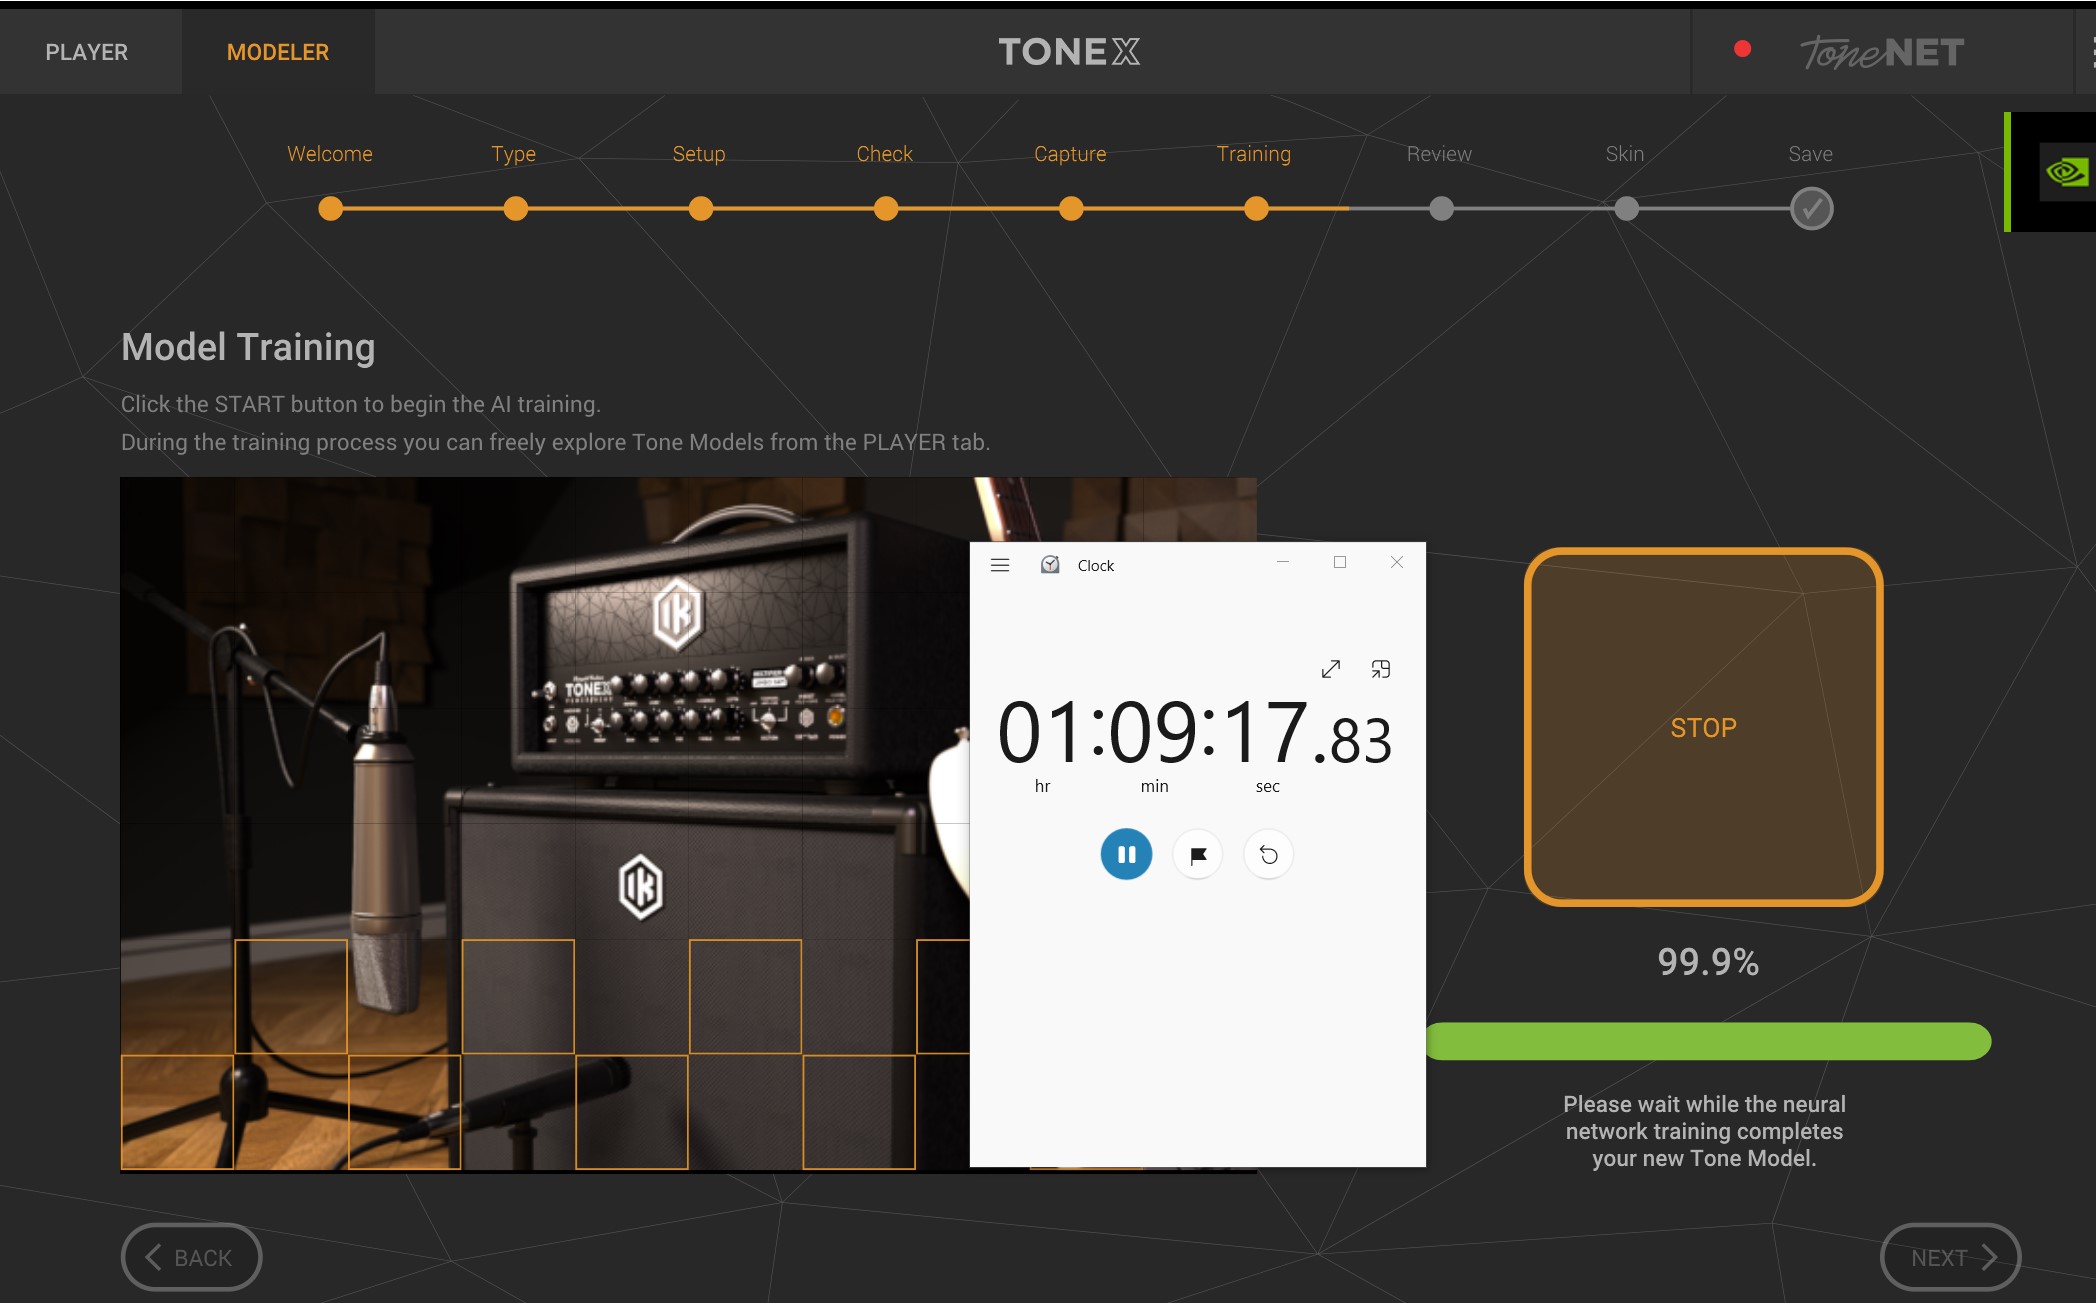Click the red recording indicator dot
The image size is (2096, 1303).
coord(1742,49)
